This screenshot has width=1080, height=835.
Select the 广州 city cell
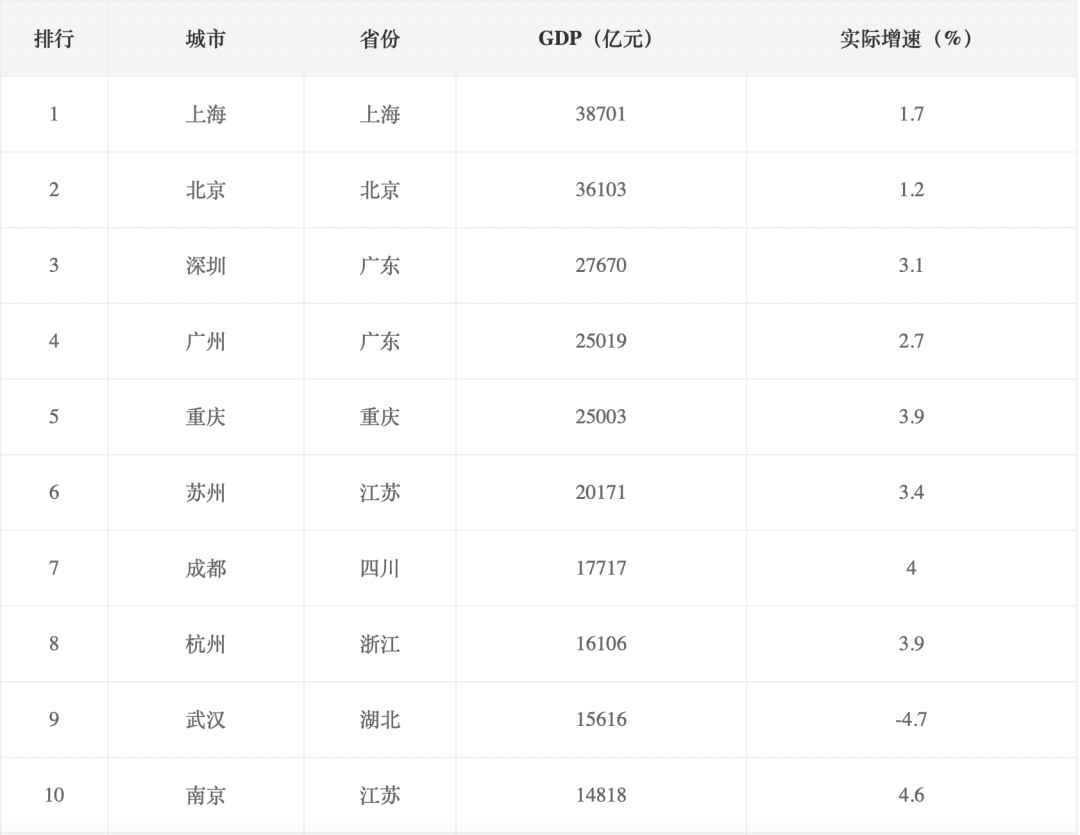coord(205,342)
